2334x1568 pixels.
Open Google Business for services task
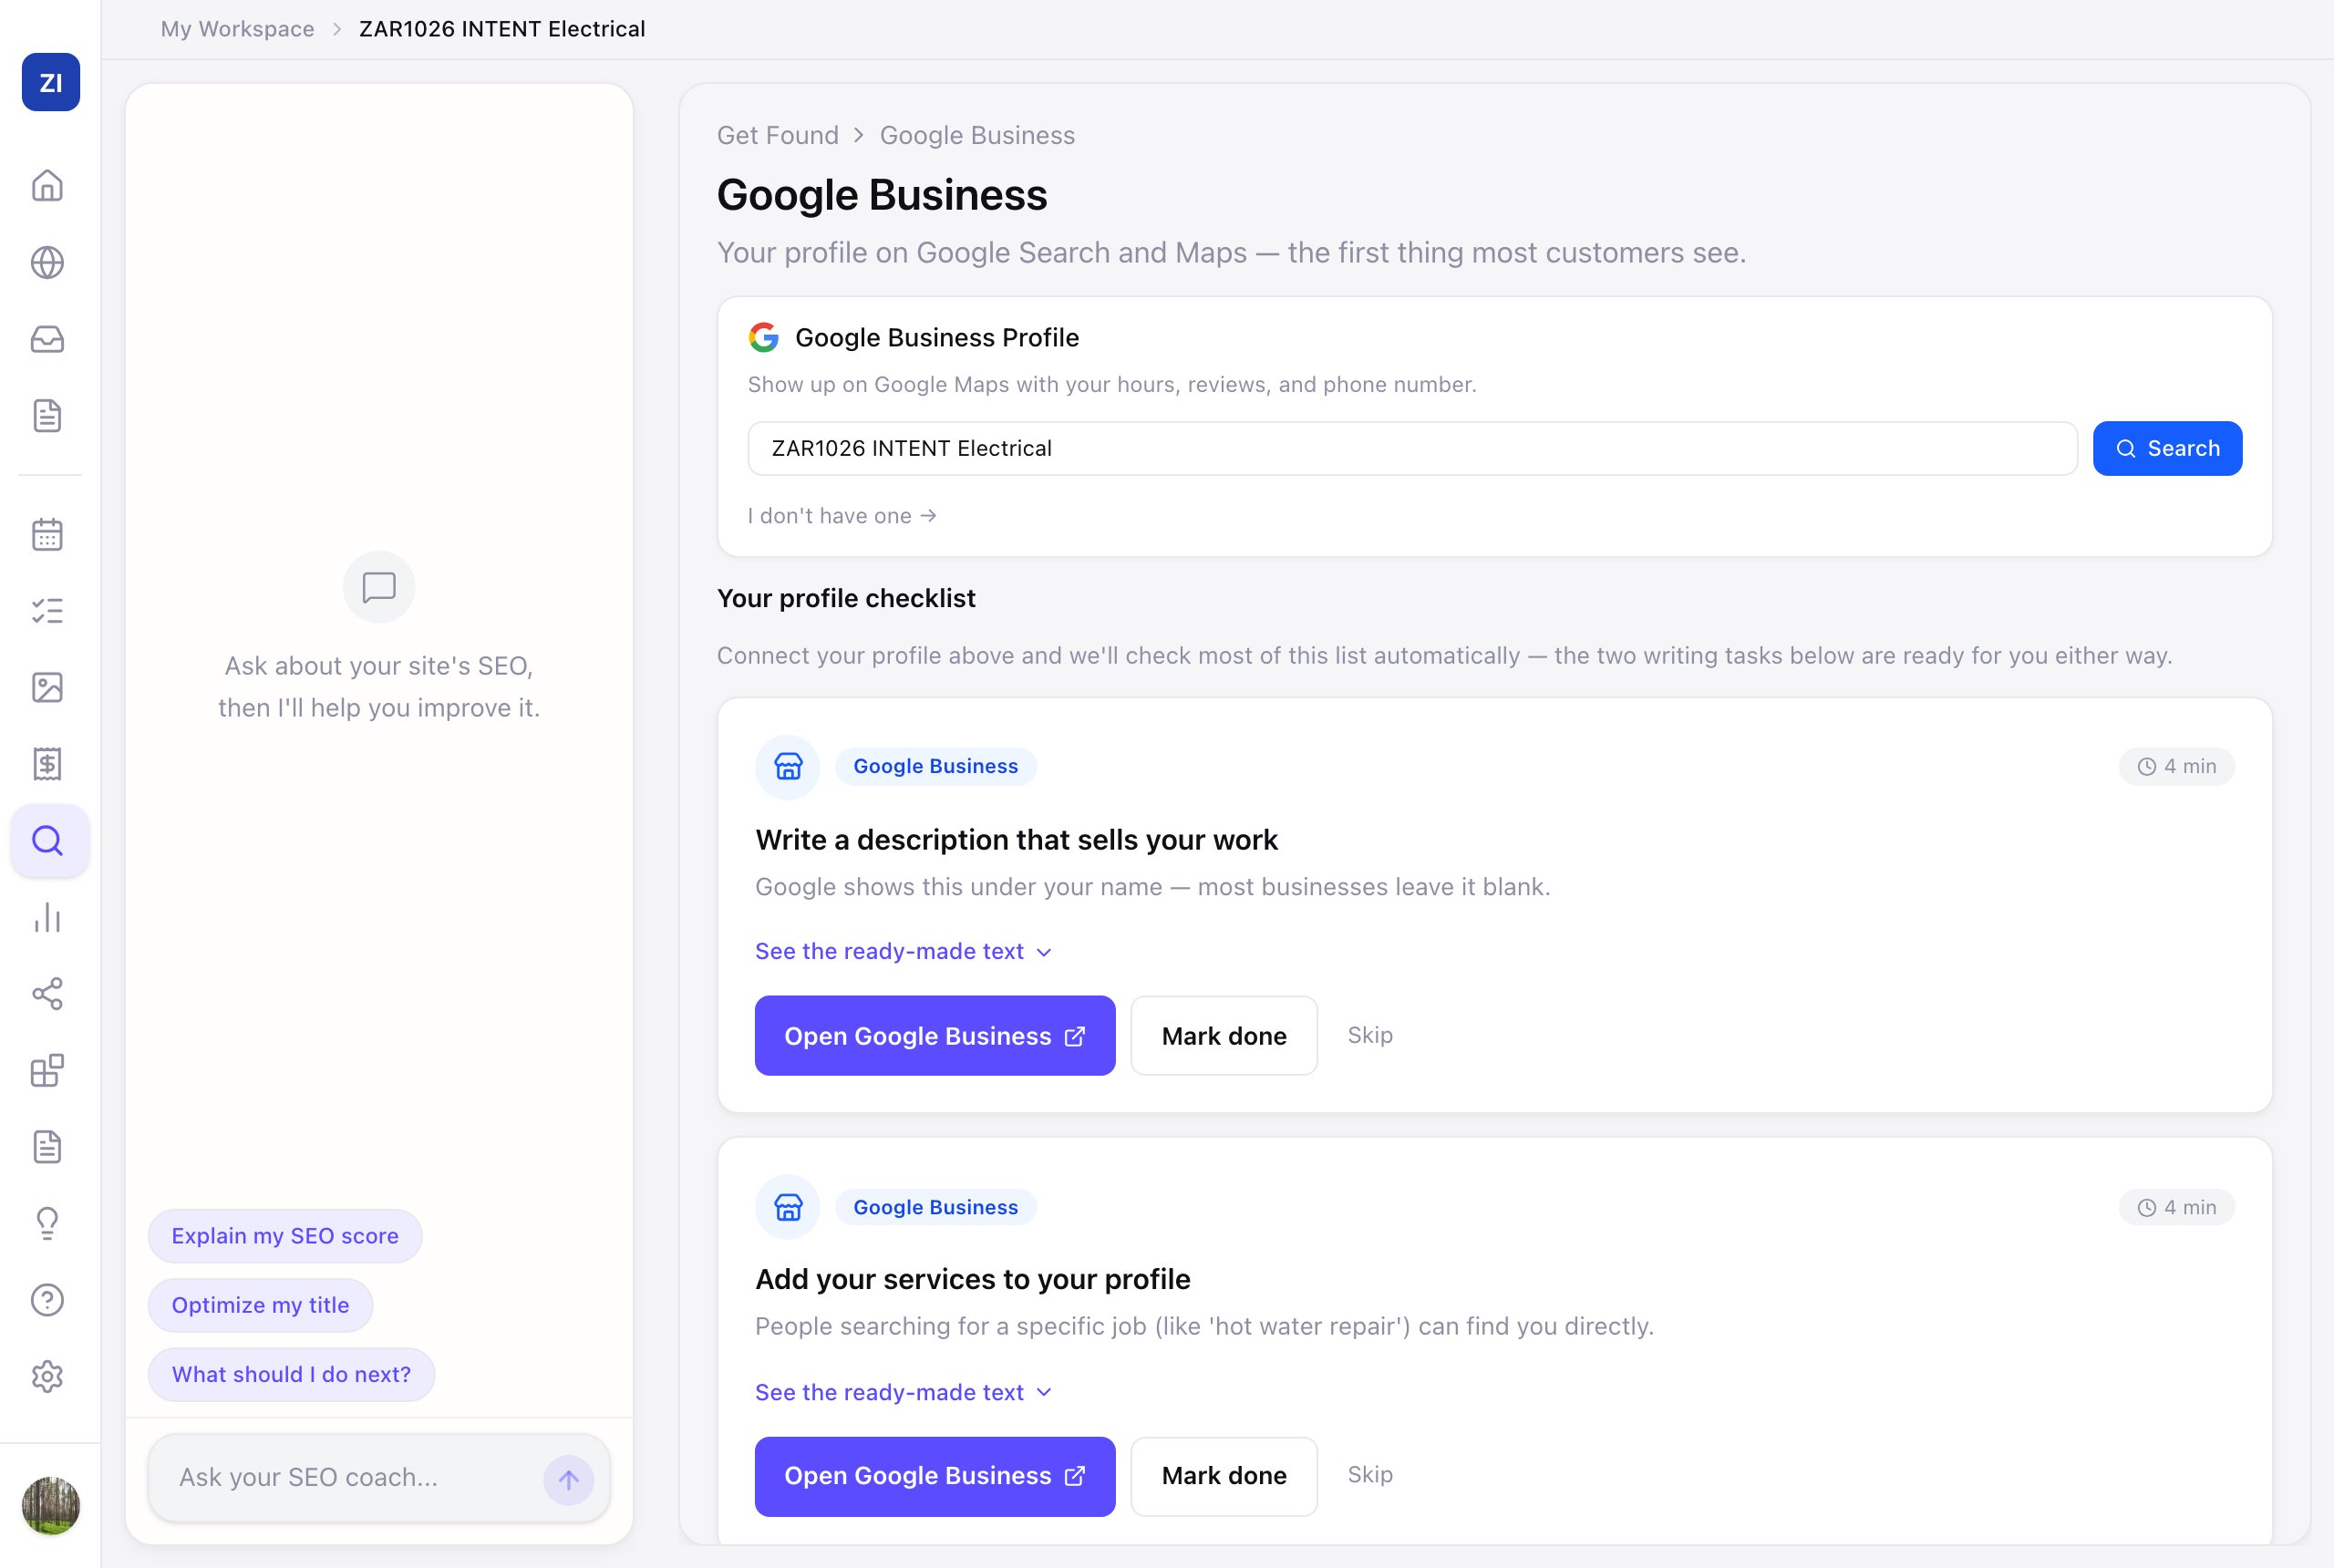[935, 1476]
